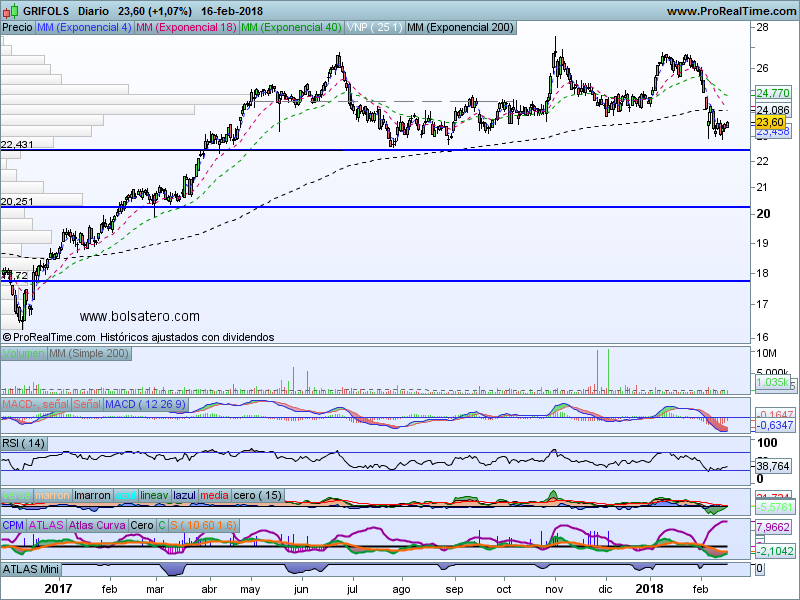Click the Volumen panel label

(x=23, y=354)
